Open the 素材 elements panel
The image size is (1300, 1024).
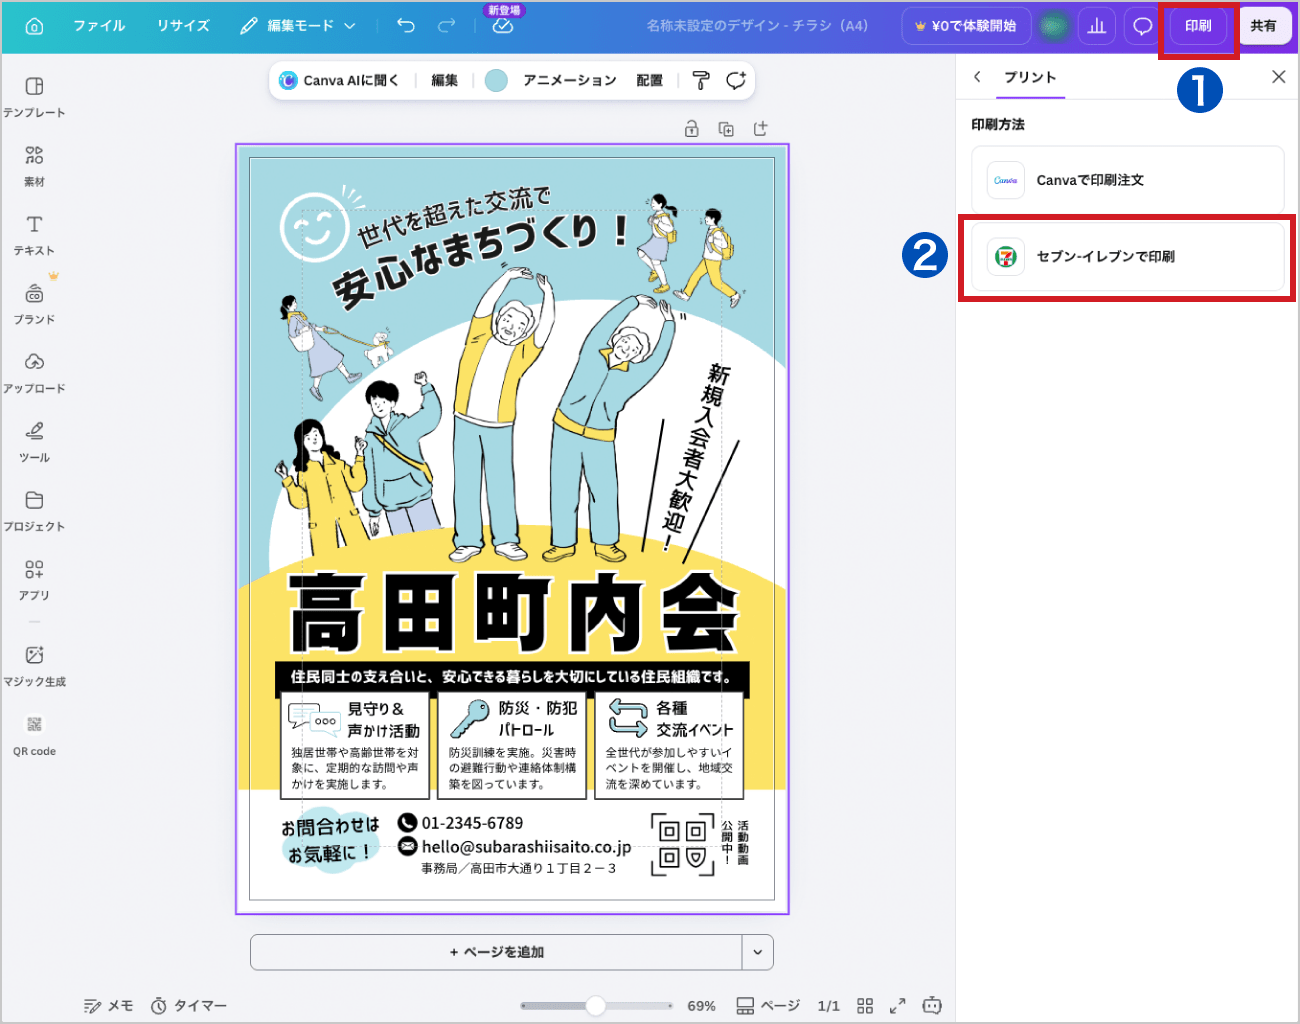[x=34, y=166]
